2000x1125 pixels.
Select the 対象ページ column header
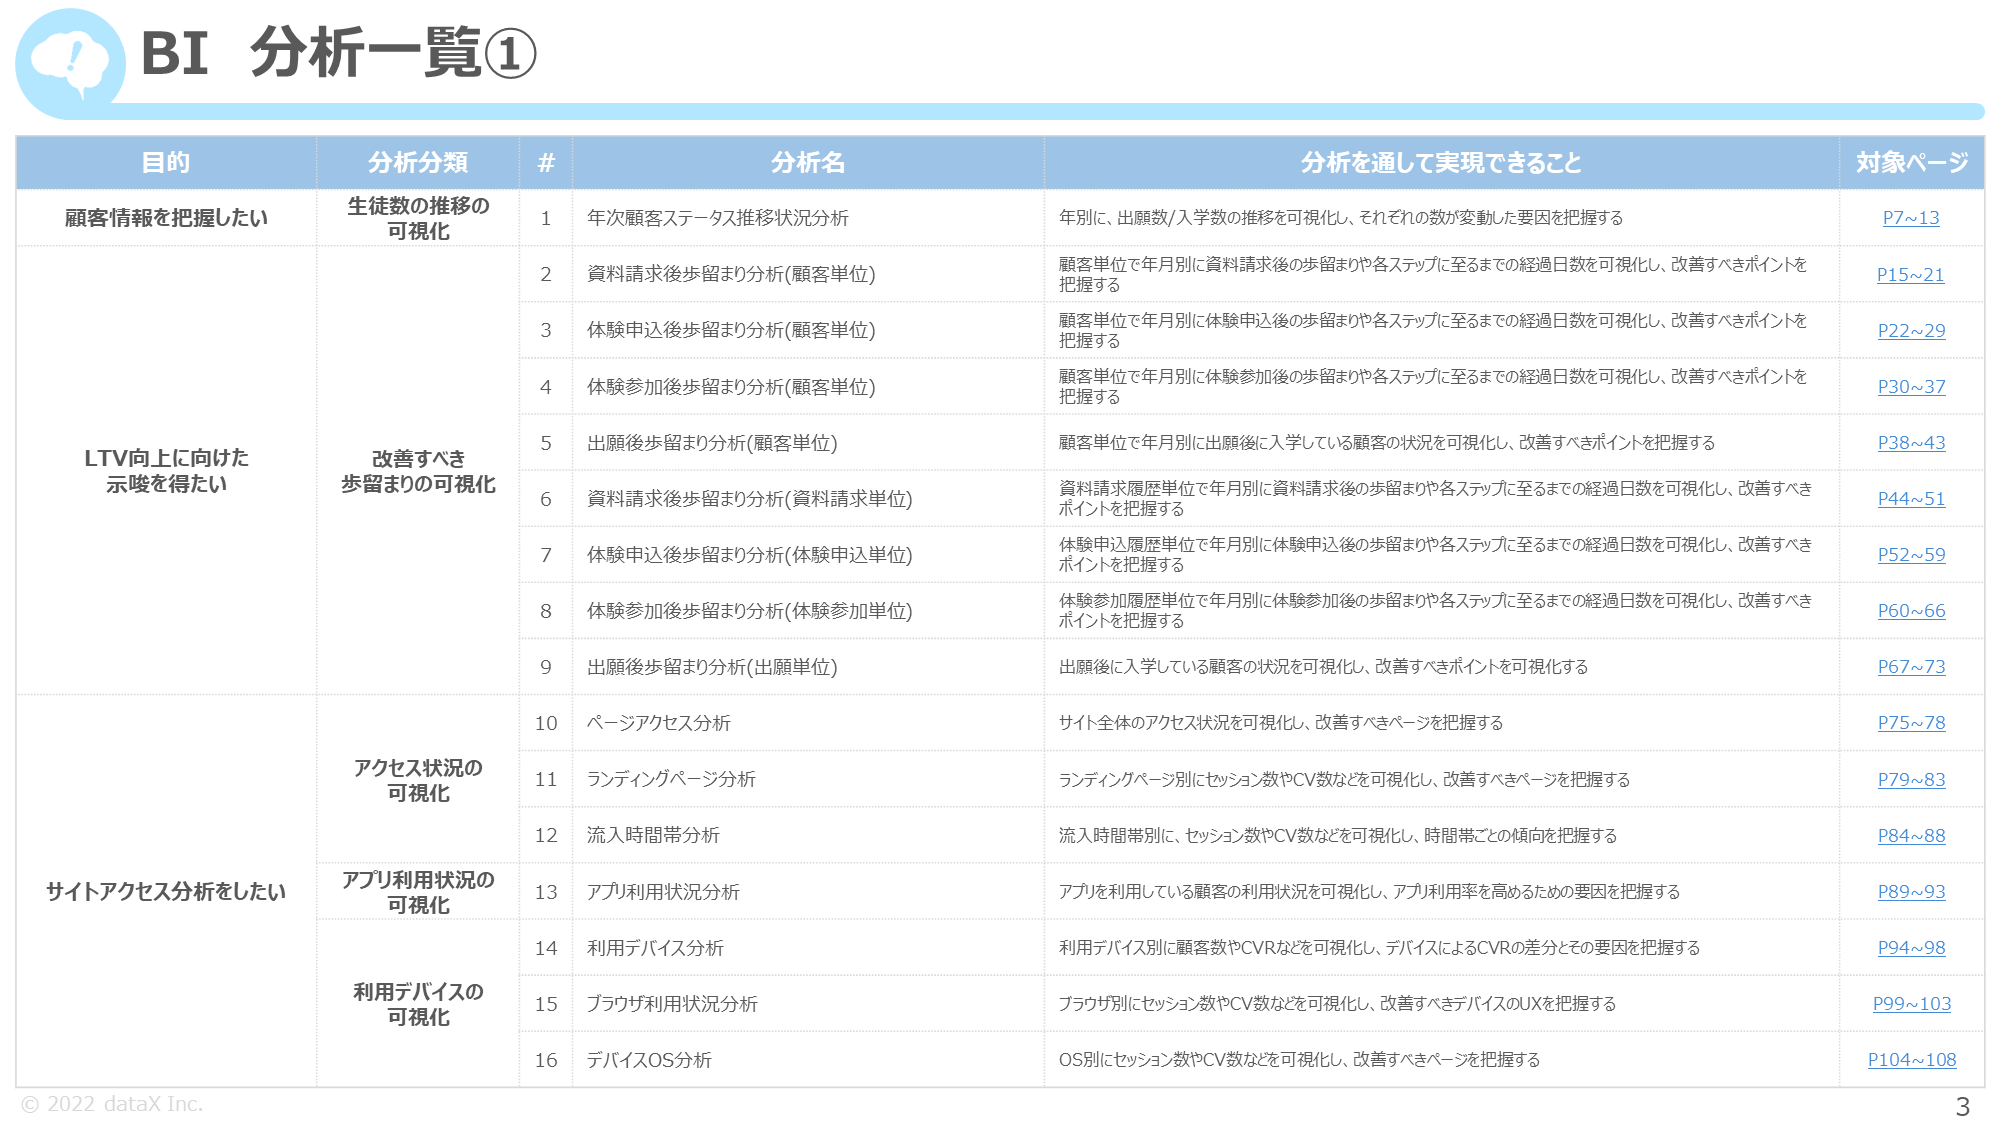click(1911, 162)
